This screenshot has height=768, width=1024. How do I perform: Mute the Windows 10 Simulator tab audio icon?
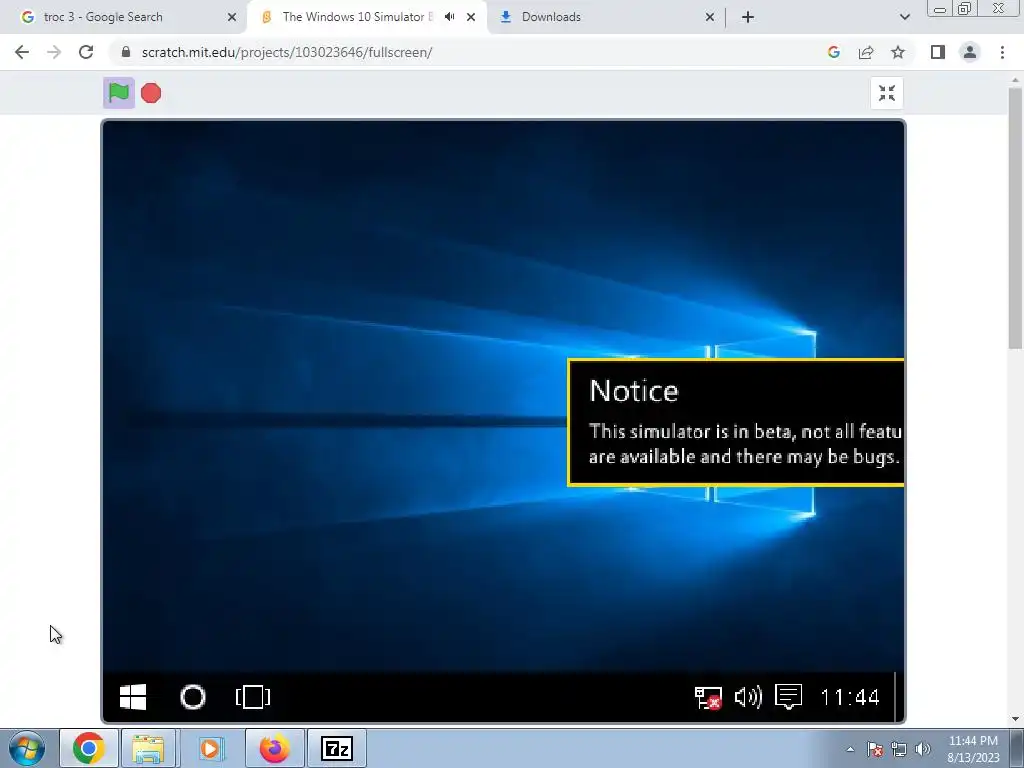click(449, 17)
